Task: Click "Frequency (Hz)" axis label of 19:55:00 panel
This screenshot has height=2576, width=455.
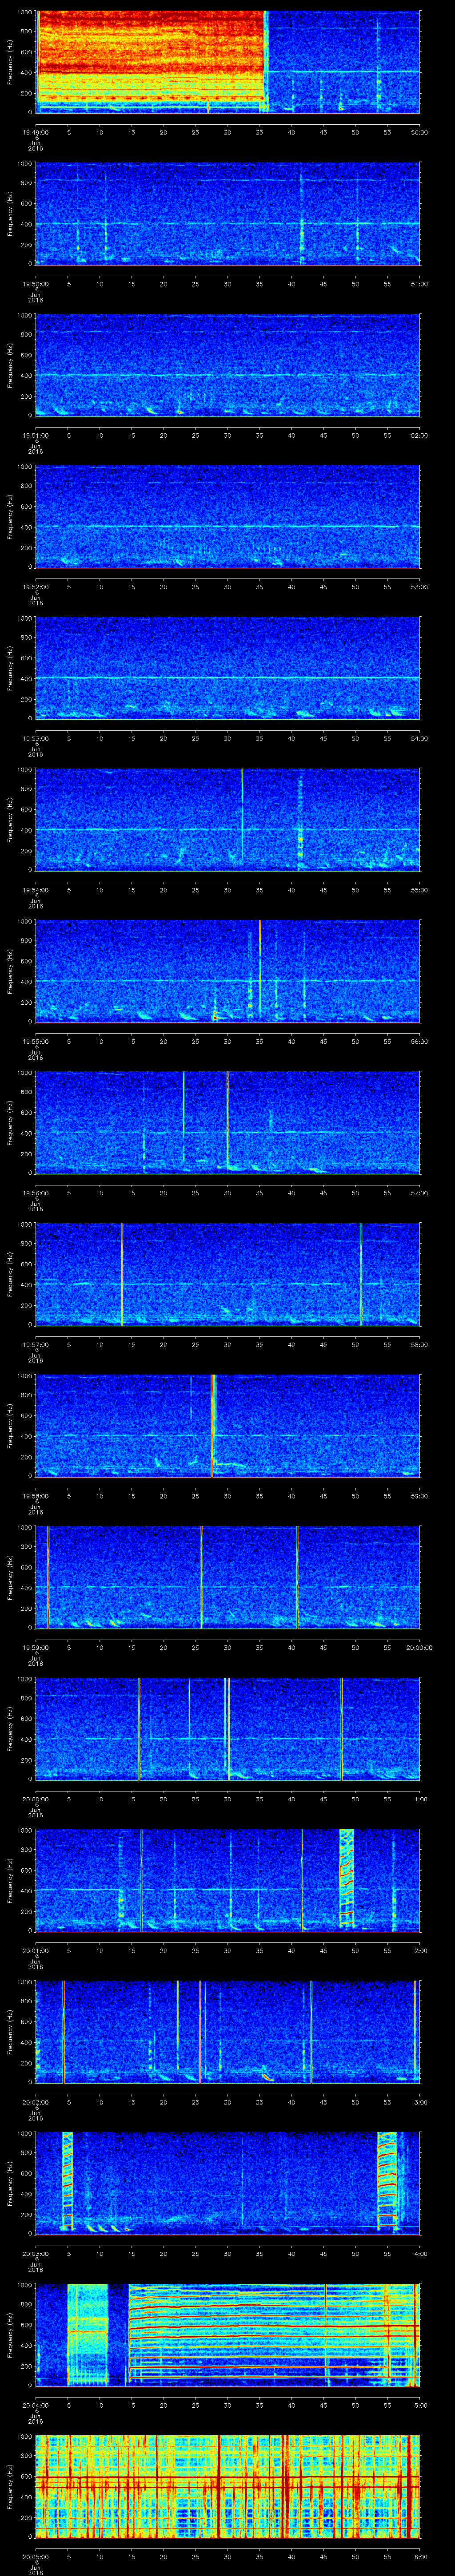Action: [x=10, y=971]
